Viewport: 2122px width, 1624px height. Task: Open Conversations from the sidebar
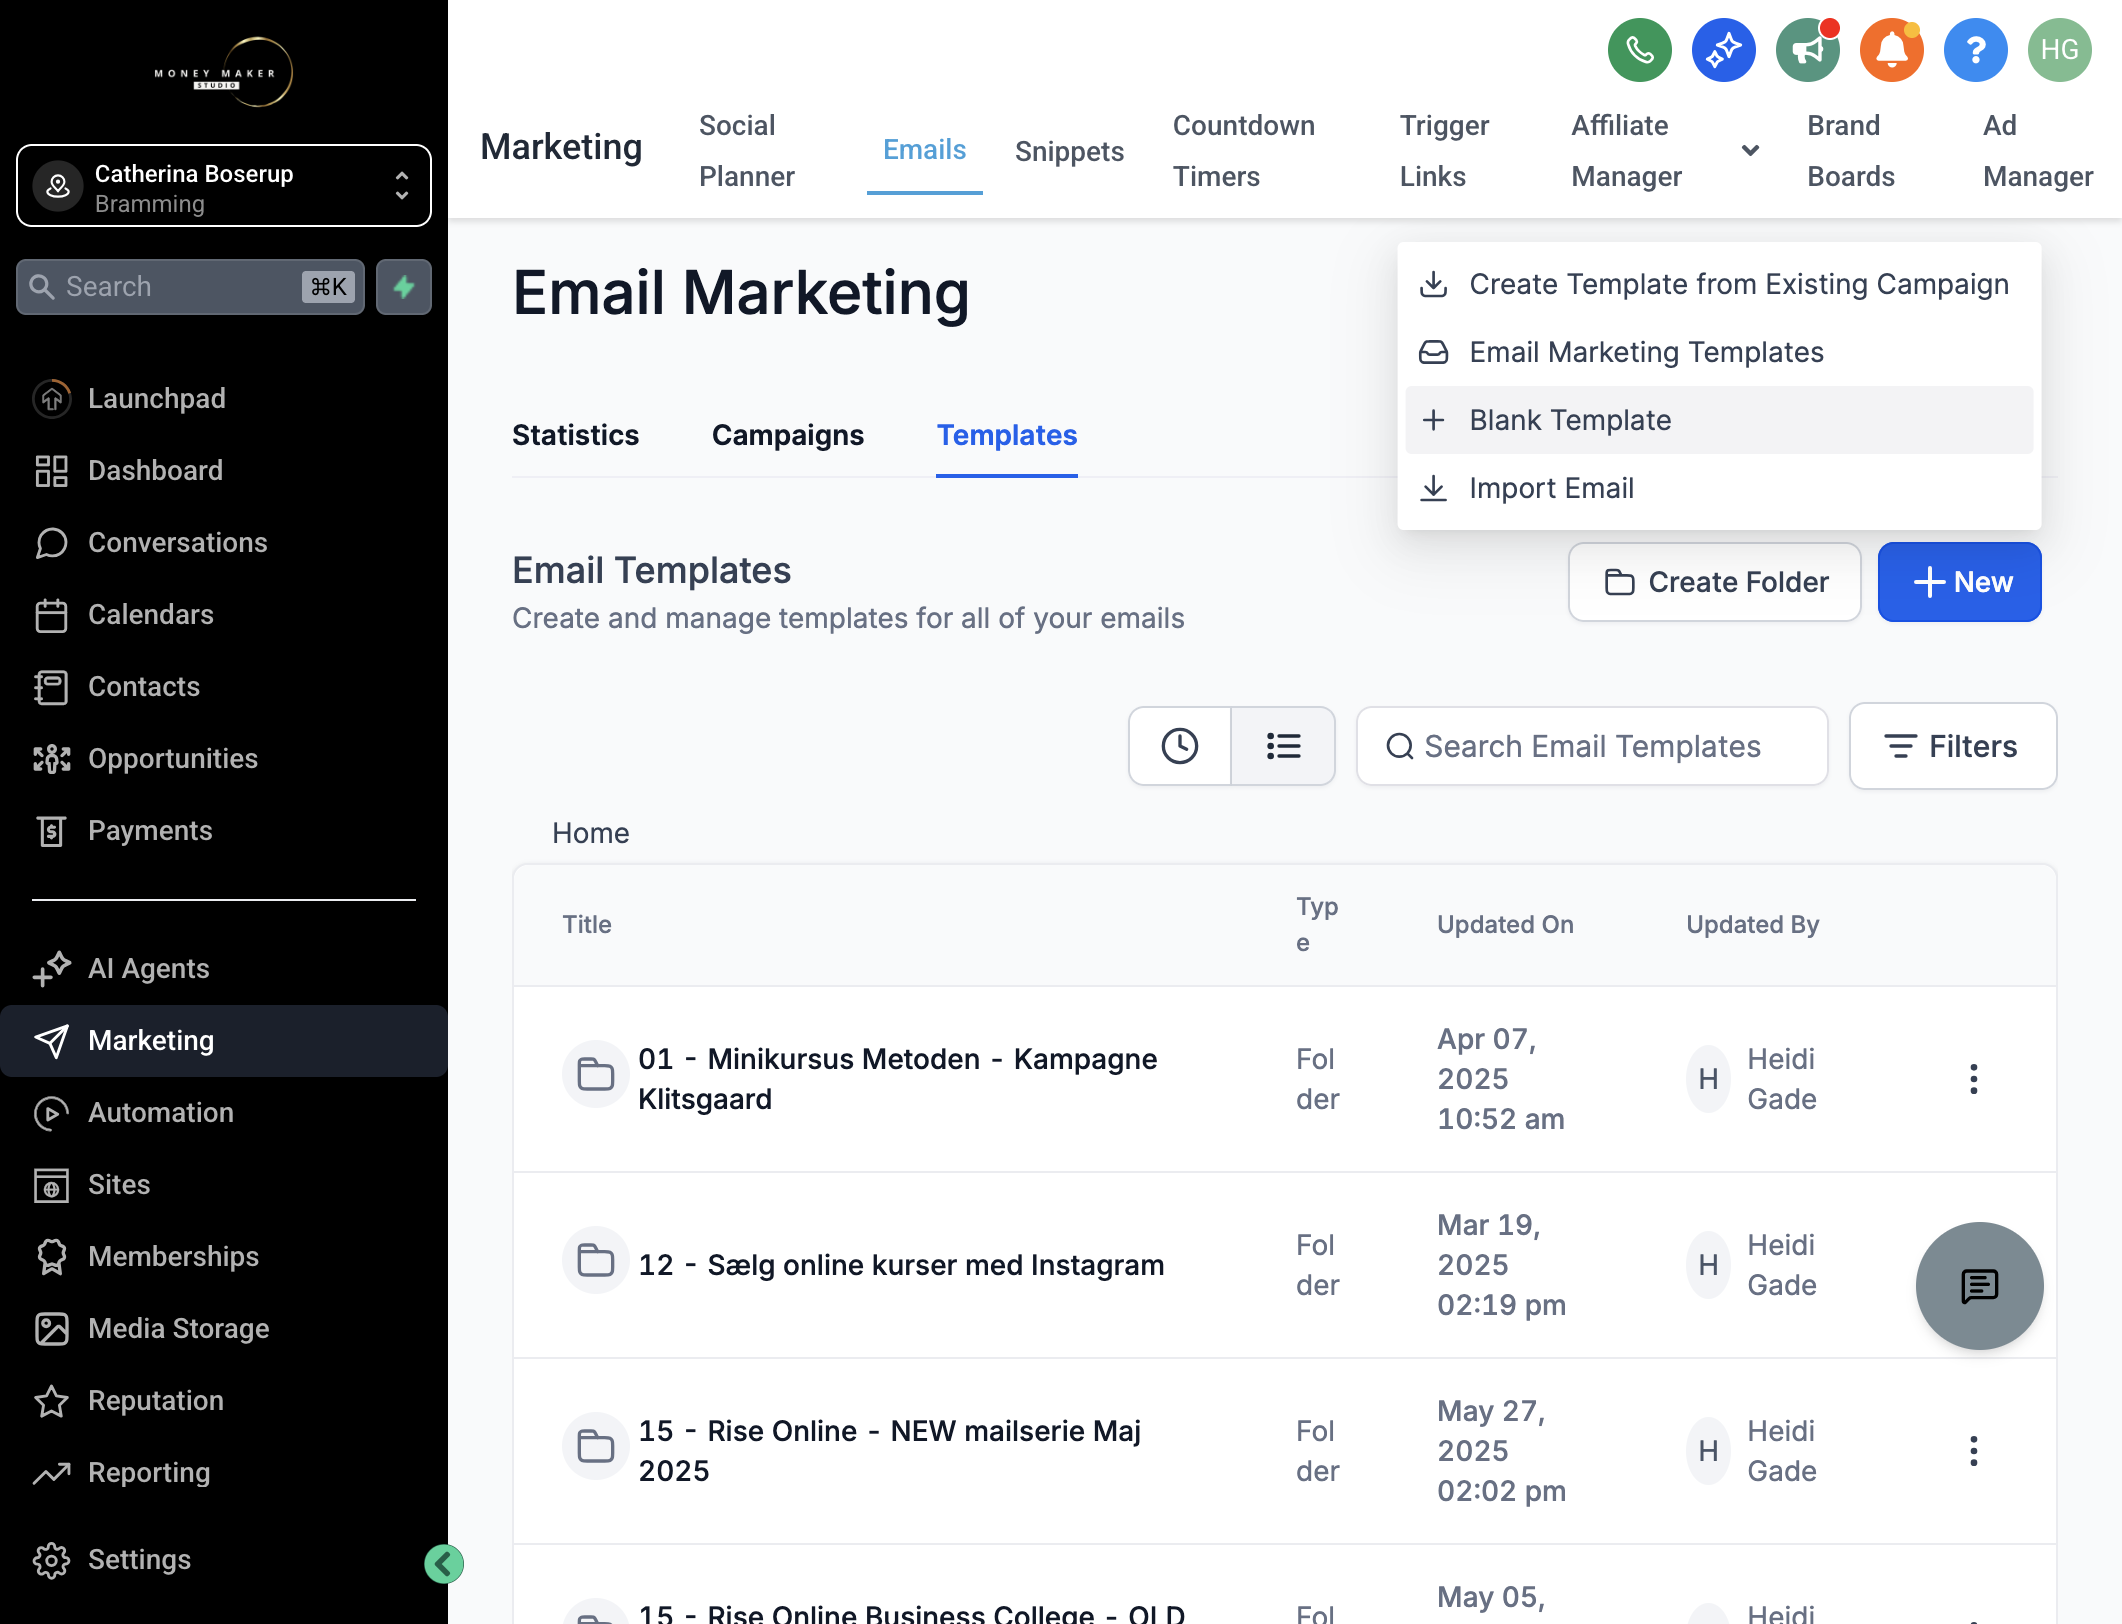pyautogui.click(x=224, y=542)
